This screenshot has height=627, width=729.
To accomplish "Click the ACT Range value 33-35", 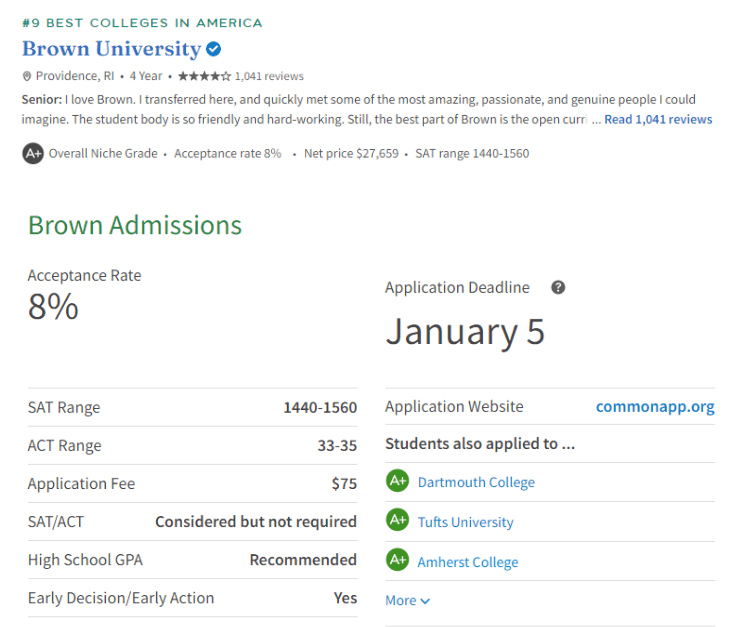I will 337,446.
